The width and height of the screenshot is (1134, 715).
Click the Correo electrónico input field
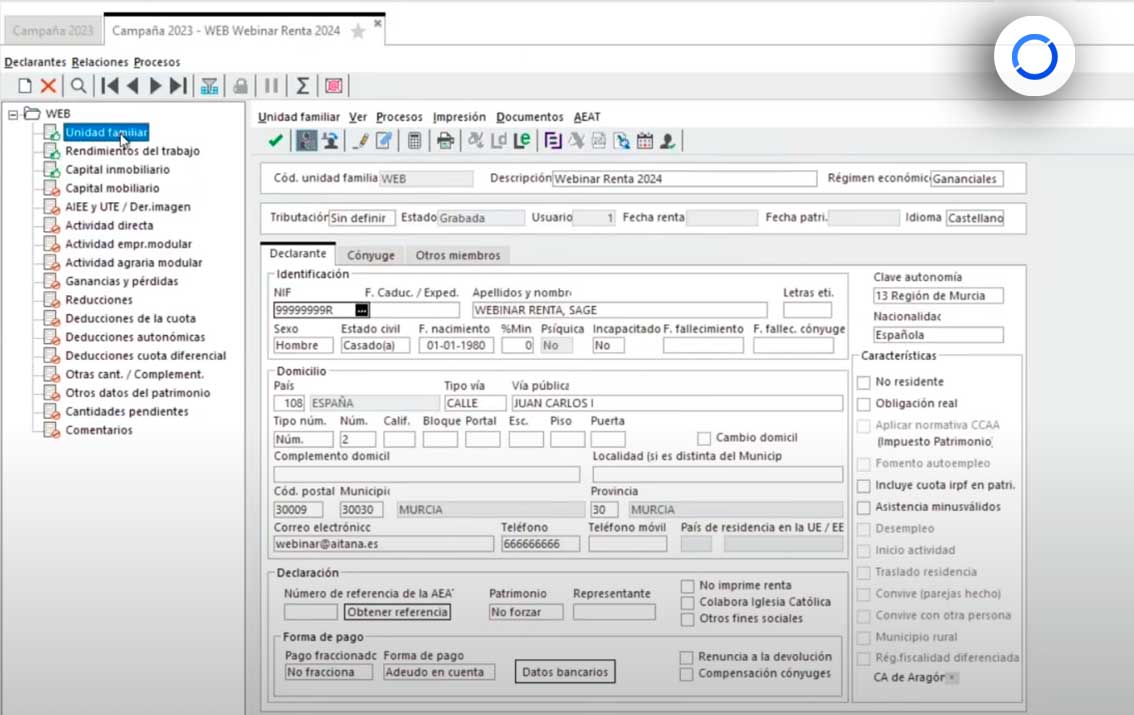tap(383, 544)
